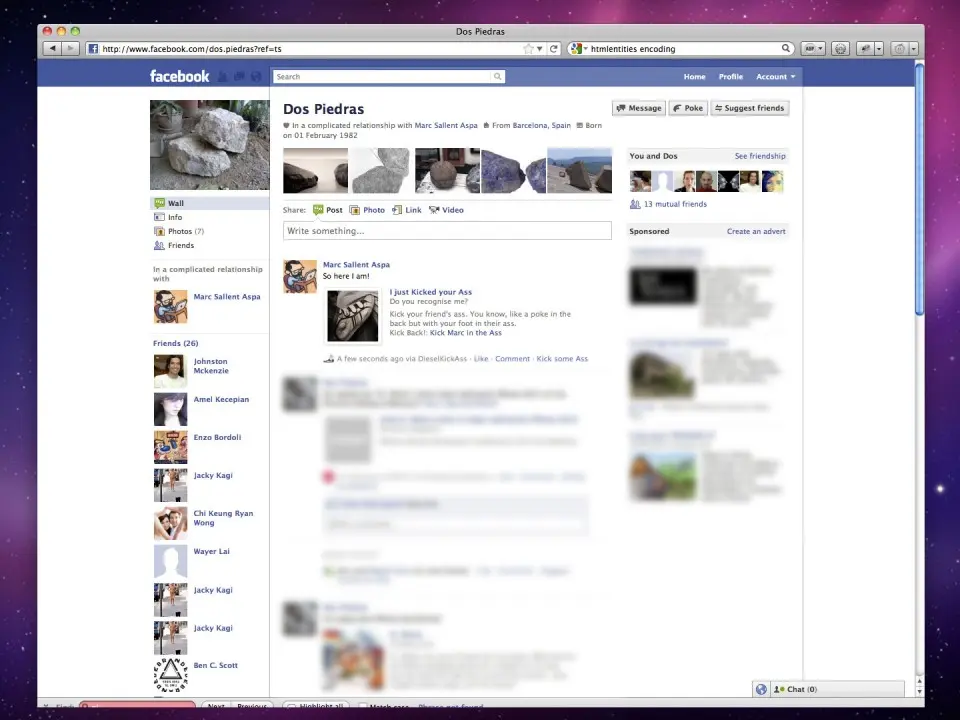Click the Write something text box
960x720 pixels.
(x=447, y=231)
